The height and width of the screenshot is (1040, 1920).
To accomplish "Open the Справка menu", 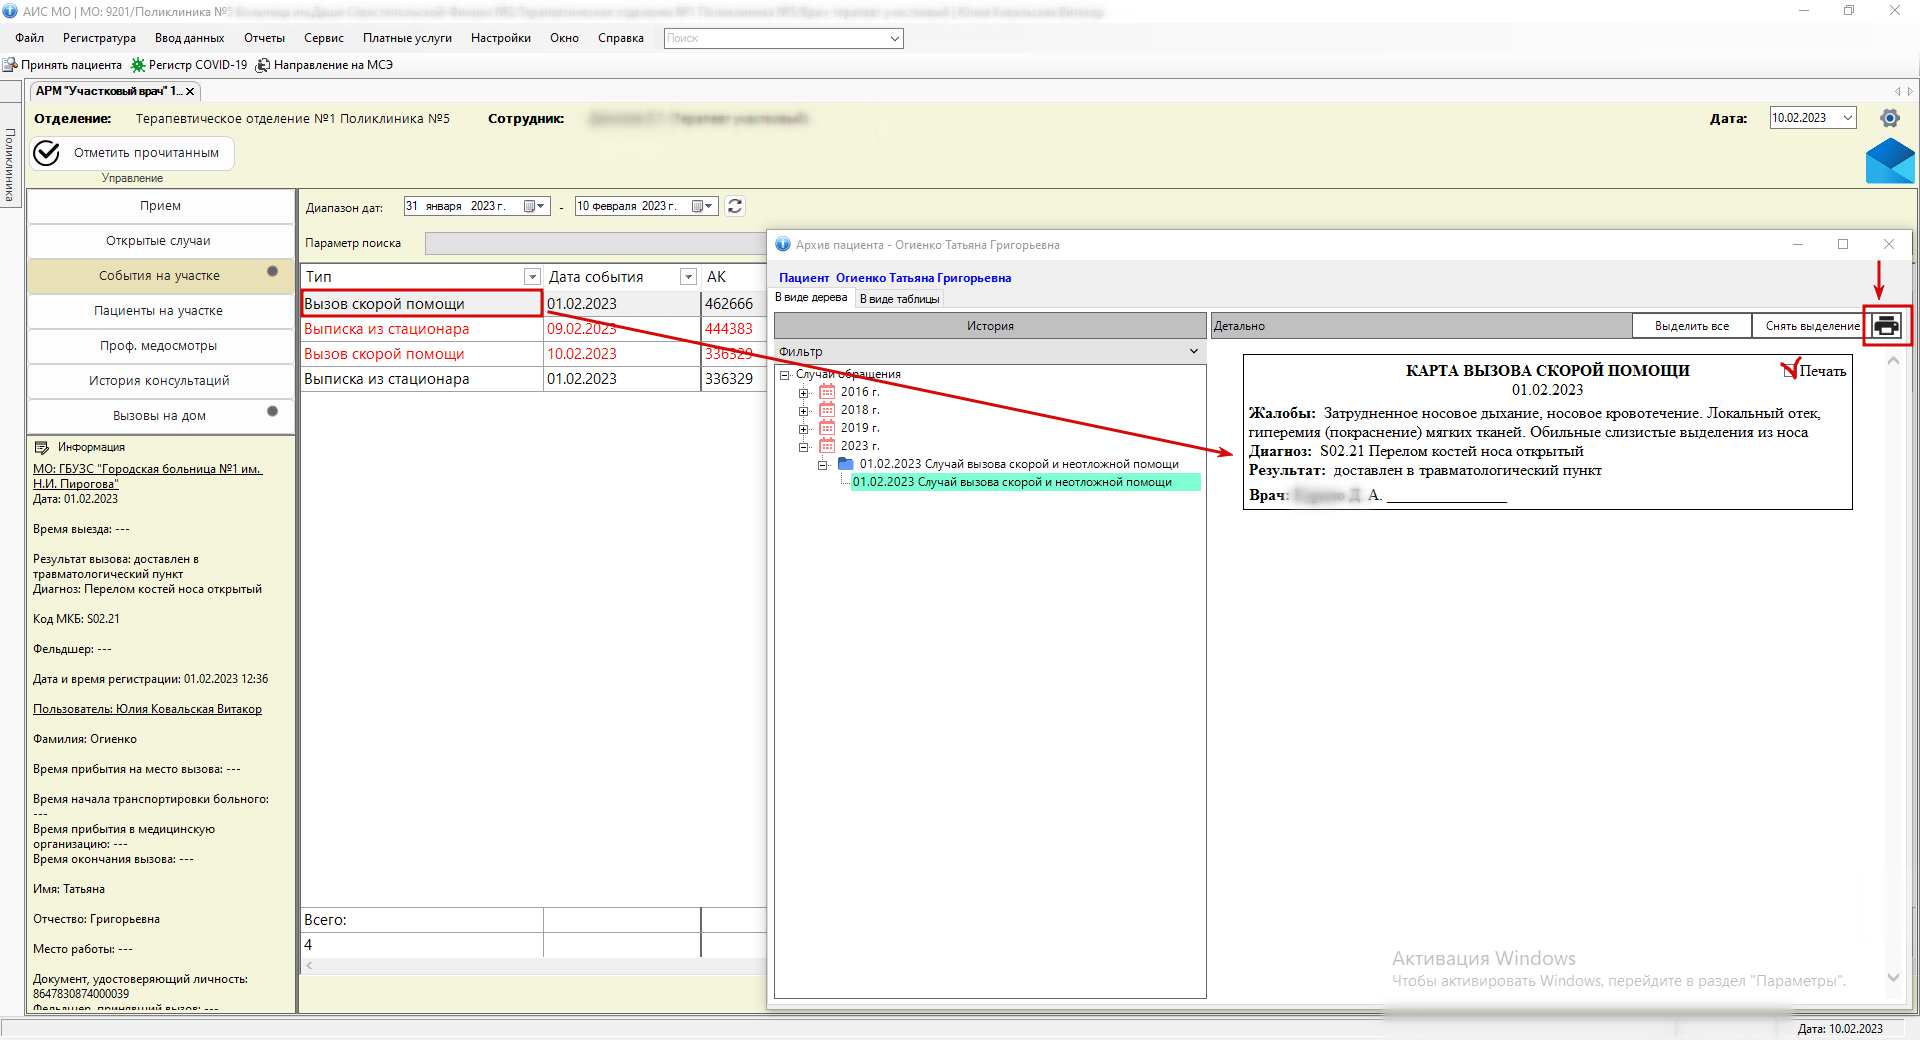I will coord(621,38).
